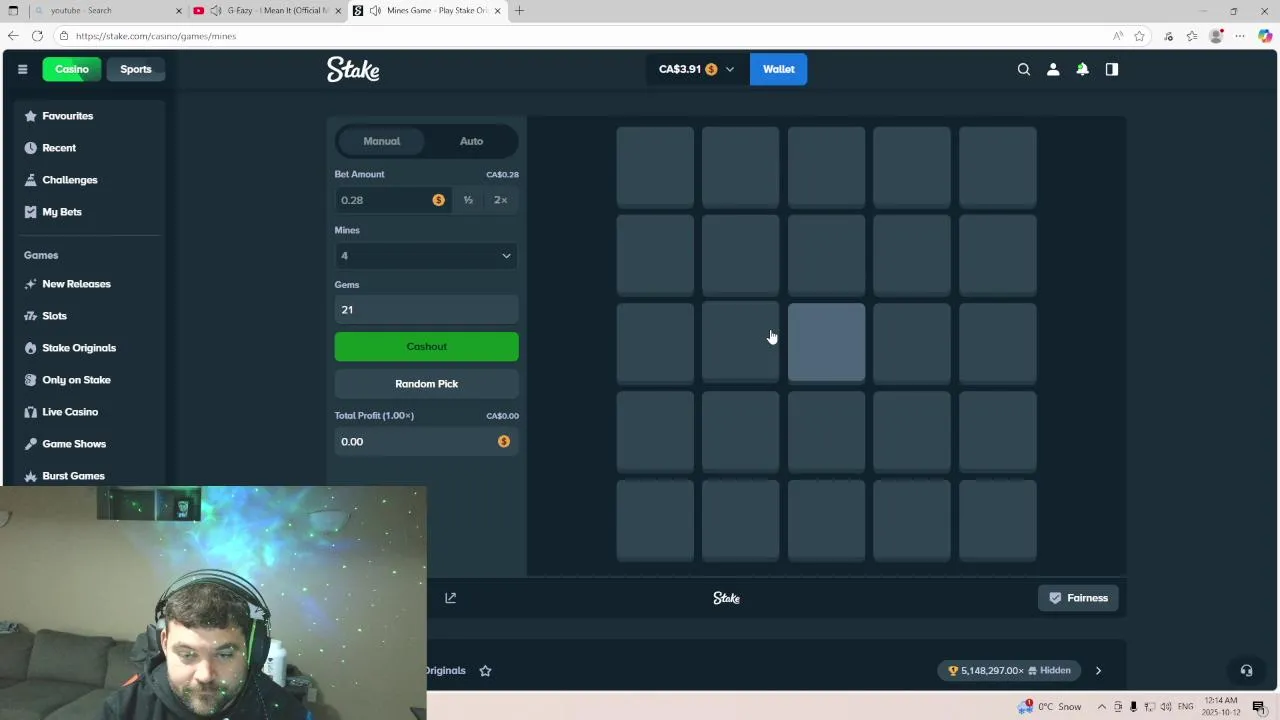Mute the Mines Game tab audio
1280x720 pixels.
click(375, 10)
